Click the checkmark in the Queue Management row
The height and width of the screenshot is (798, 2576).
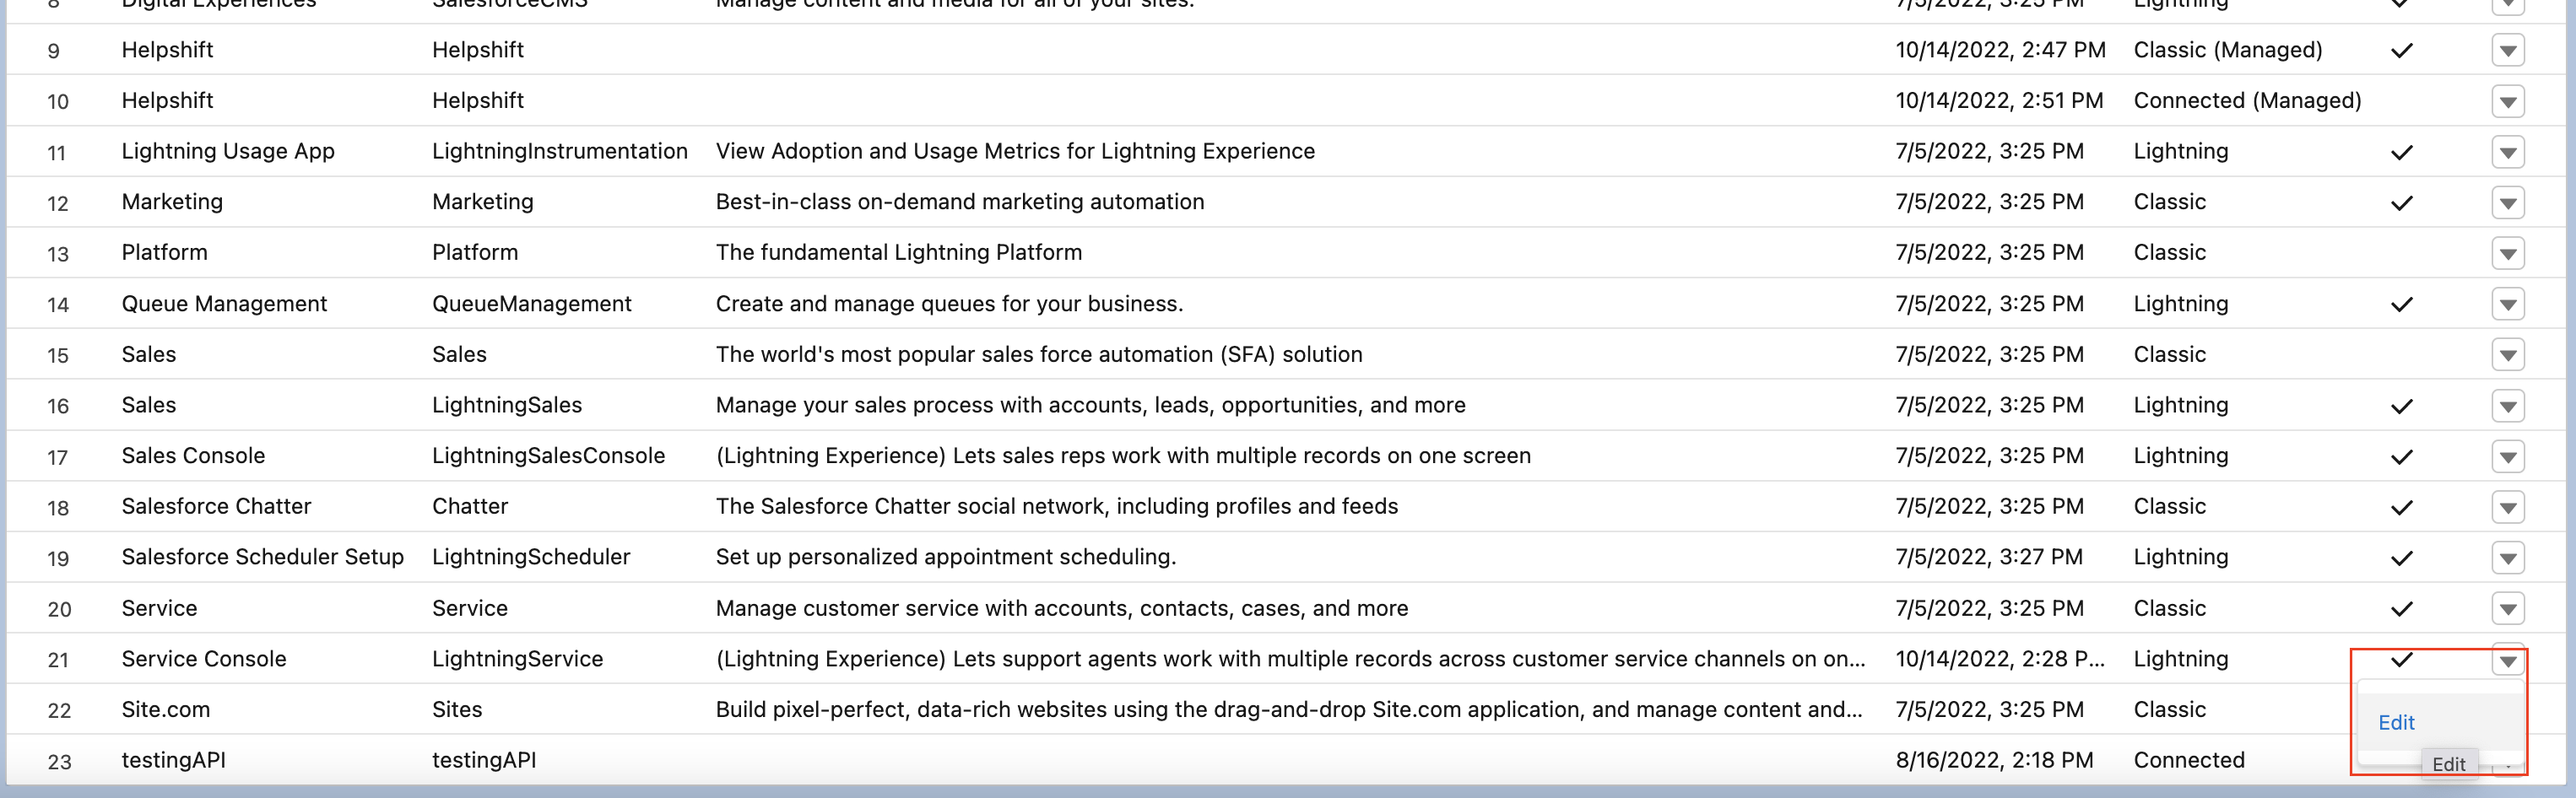point(2401,304)
